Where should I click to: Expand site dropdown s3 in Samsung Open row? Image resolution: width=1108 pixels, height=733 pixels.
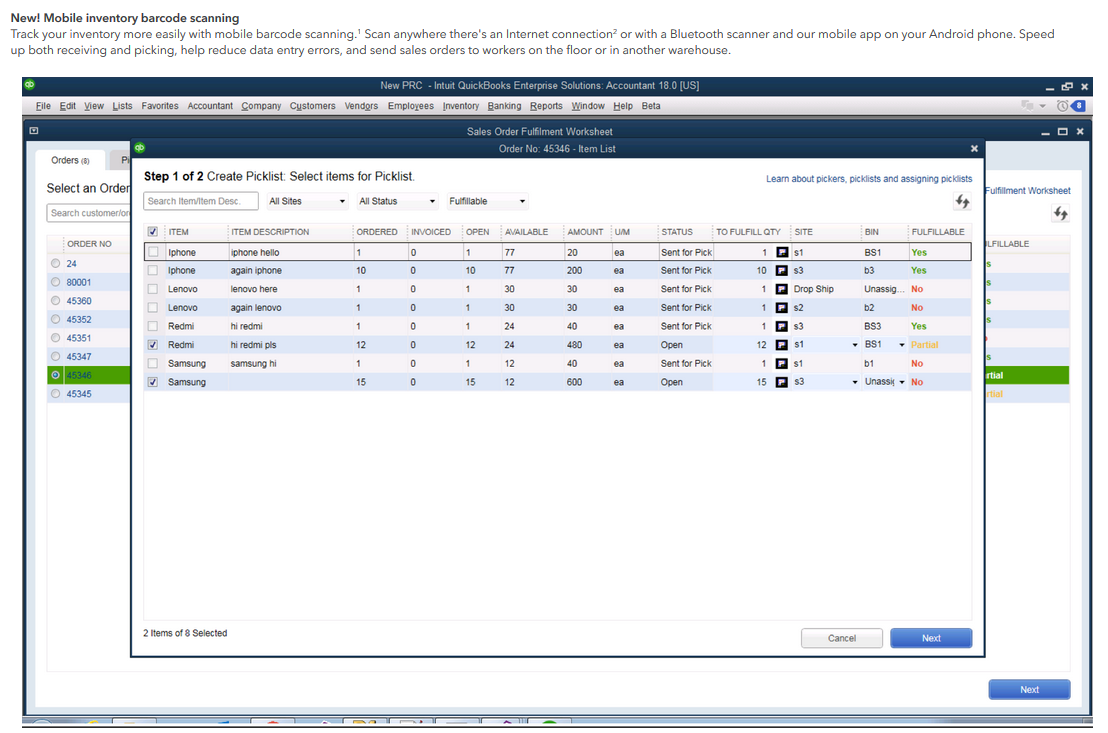tap(855, 382)
